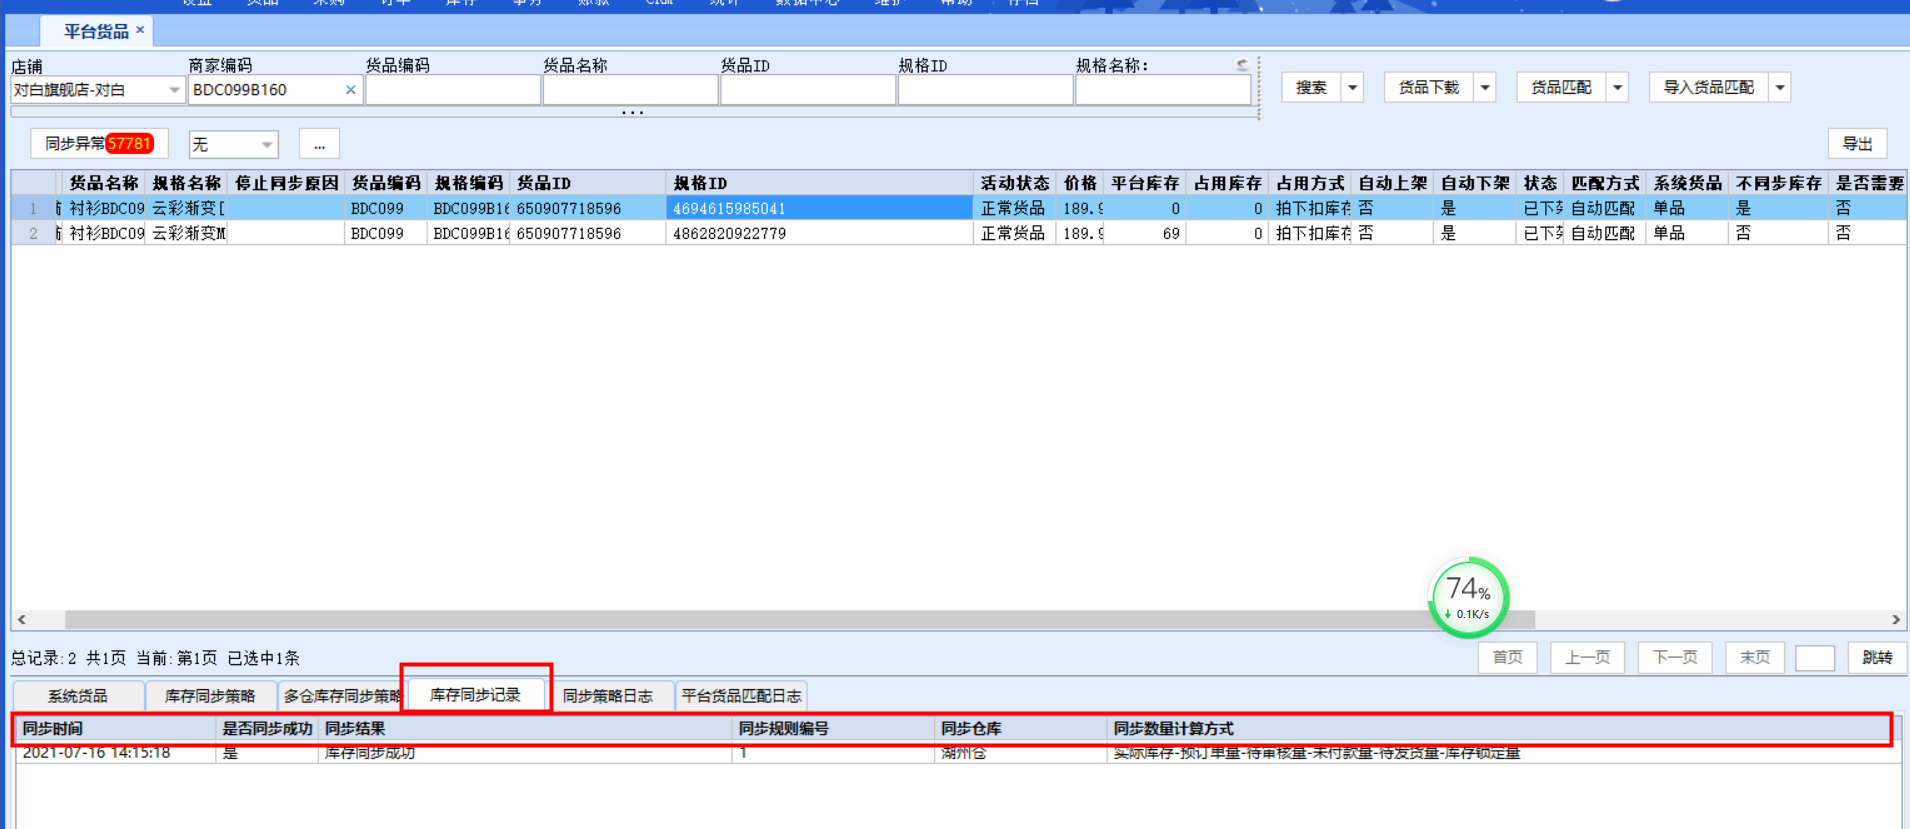This screenshot has height=829, width=1910.
Task: Click the 74% network speed floating widget
Action: coord(1468,597)
